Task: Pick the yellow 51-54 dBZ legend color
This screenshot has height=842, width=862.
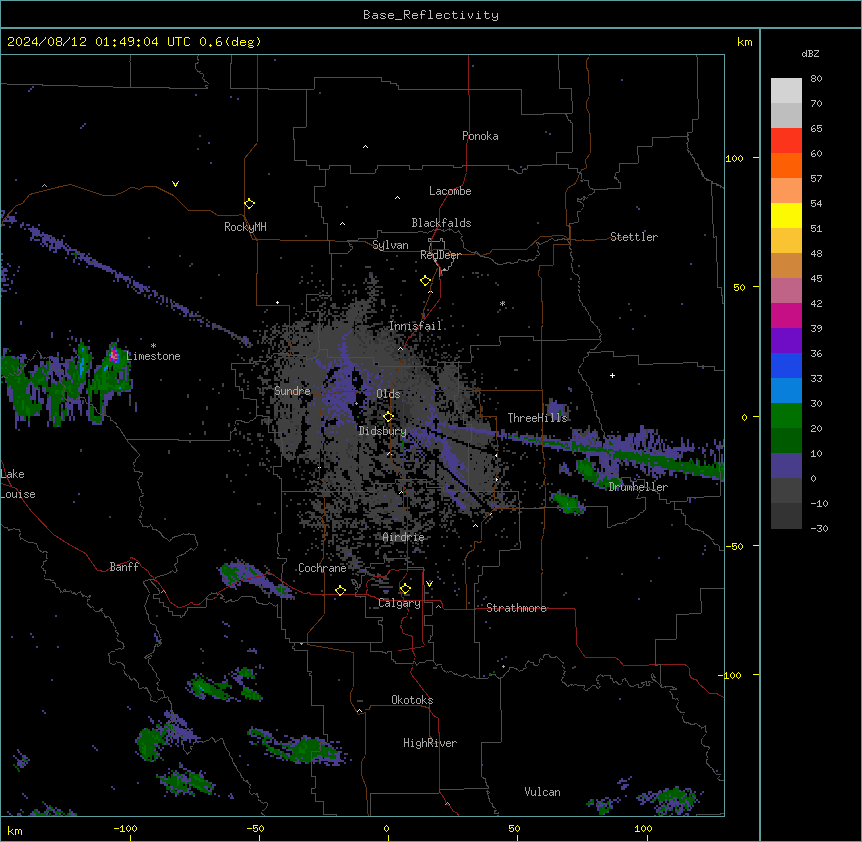Action: coord(786,216)
